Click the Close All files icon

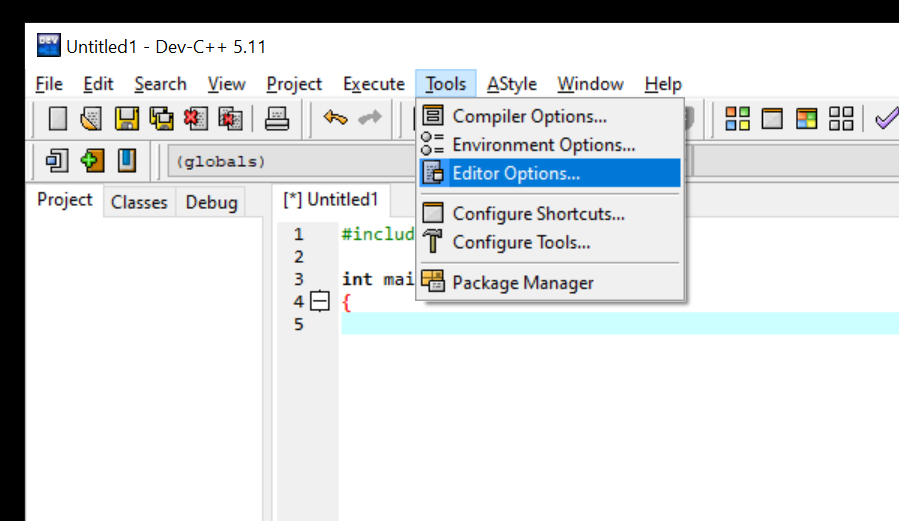pyautogui.click(x=230, y=119)
